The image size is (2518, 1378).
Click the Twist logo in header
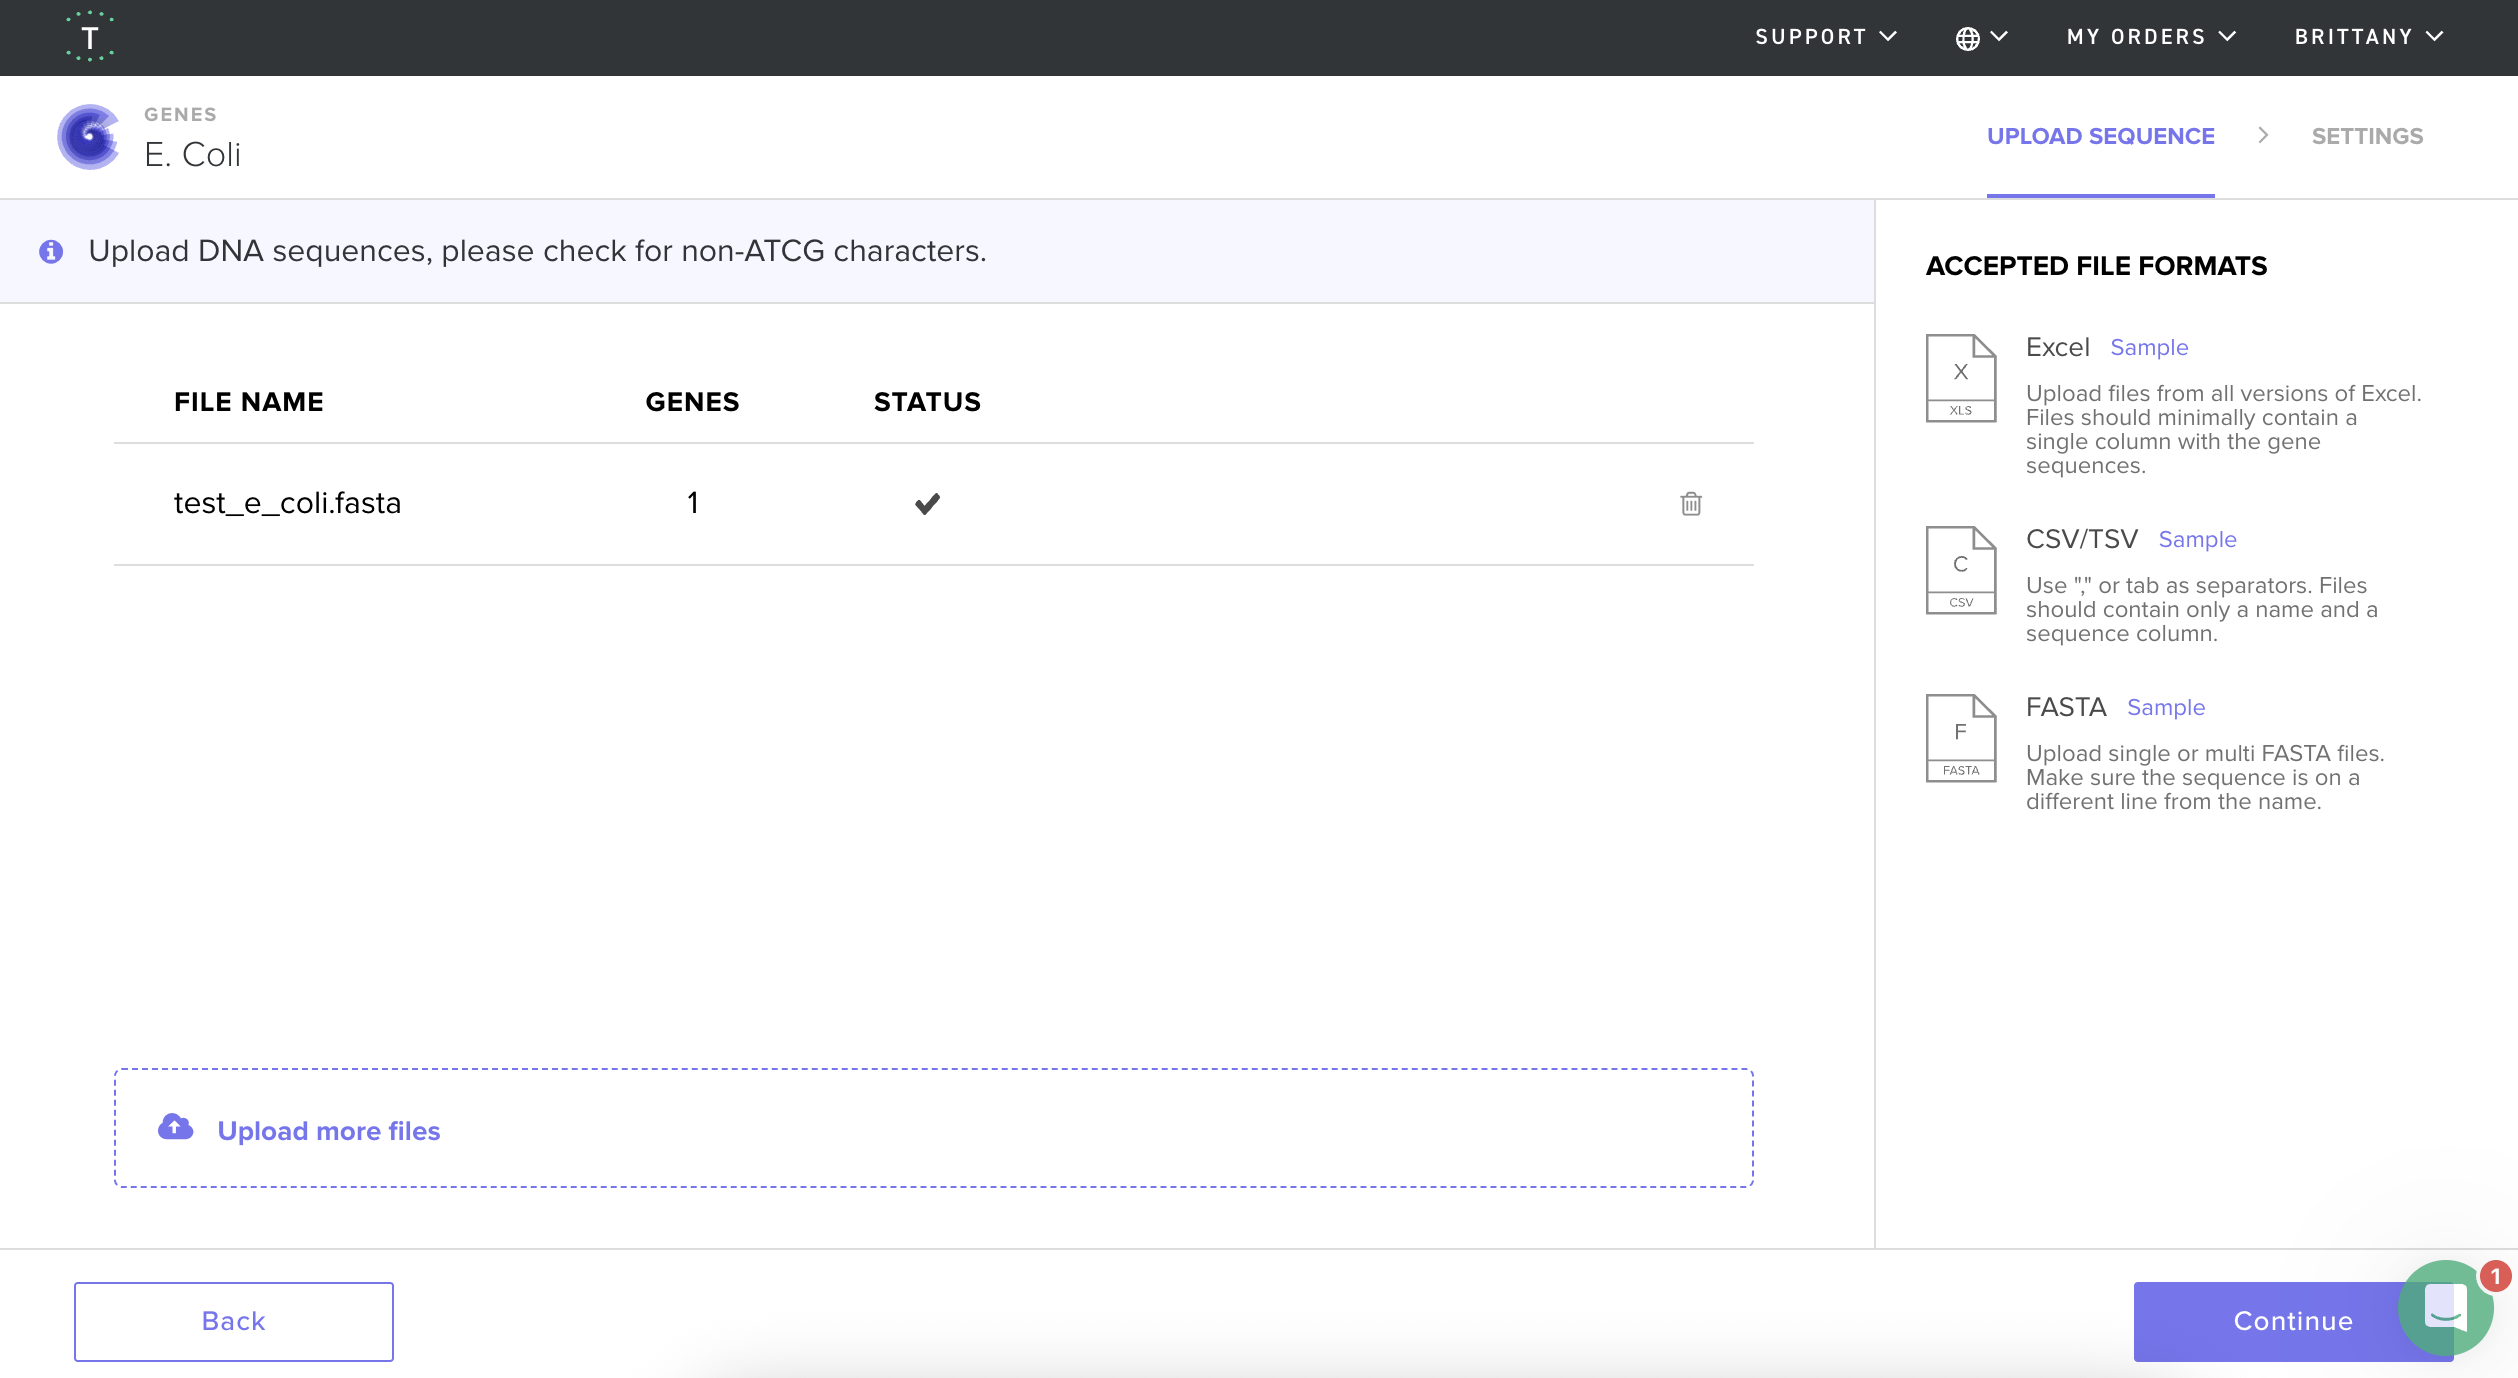90,37
